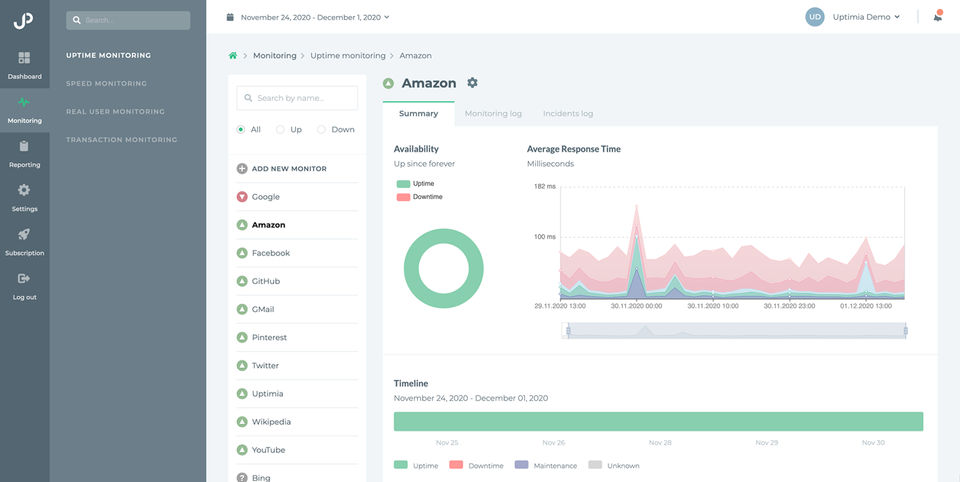960x482 pixels.
Task: Open Transaction Monitoring submenu item
Action: point(122,140)
